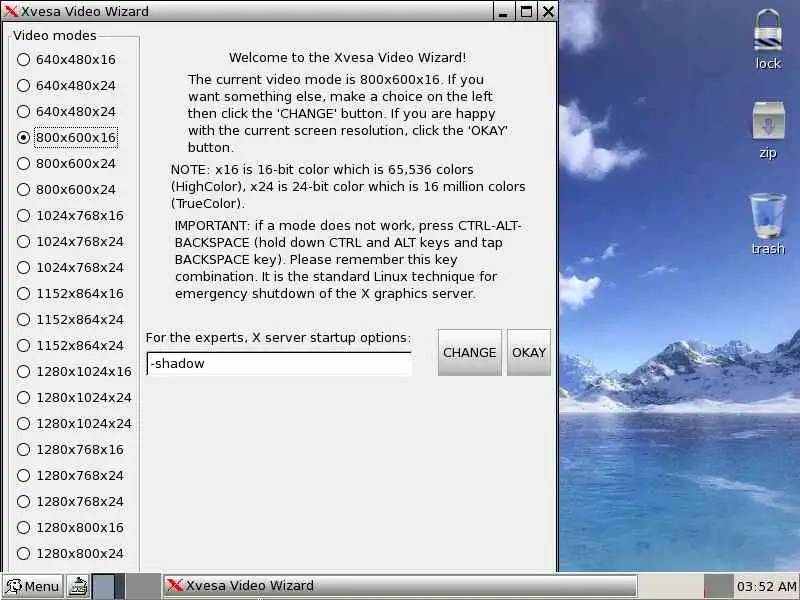Focus the X server startup options field
Image resolution: width=800 pixels, height=600 pixels.
click(x=279, y=363)
